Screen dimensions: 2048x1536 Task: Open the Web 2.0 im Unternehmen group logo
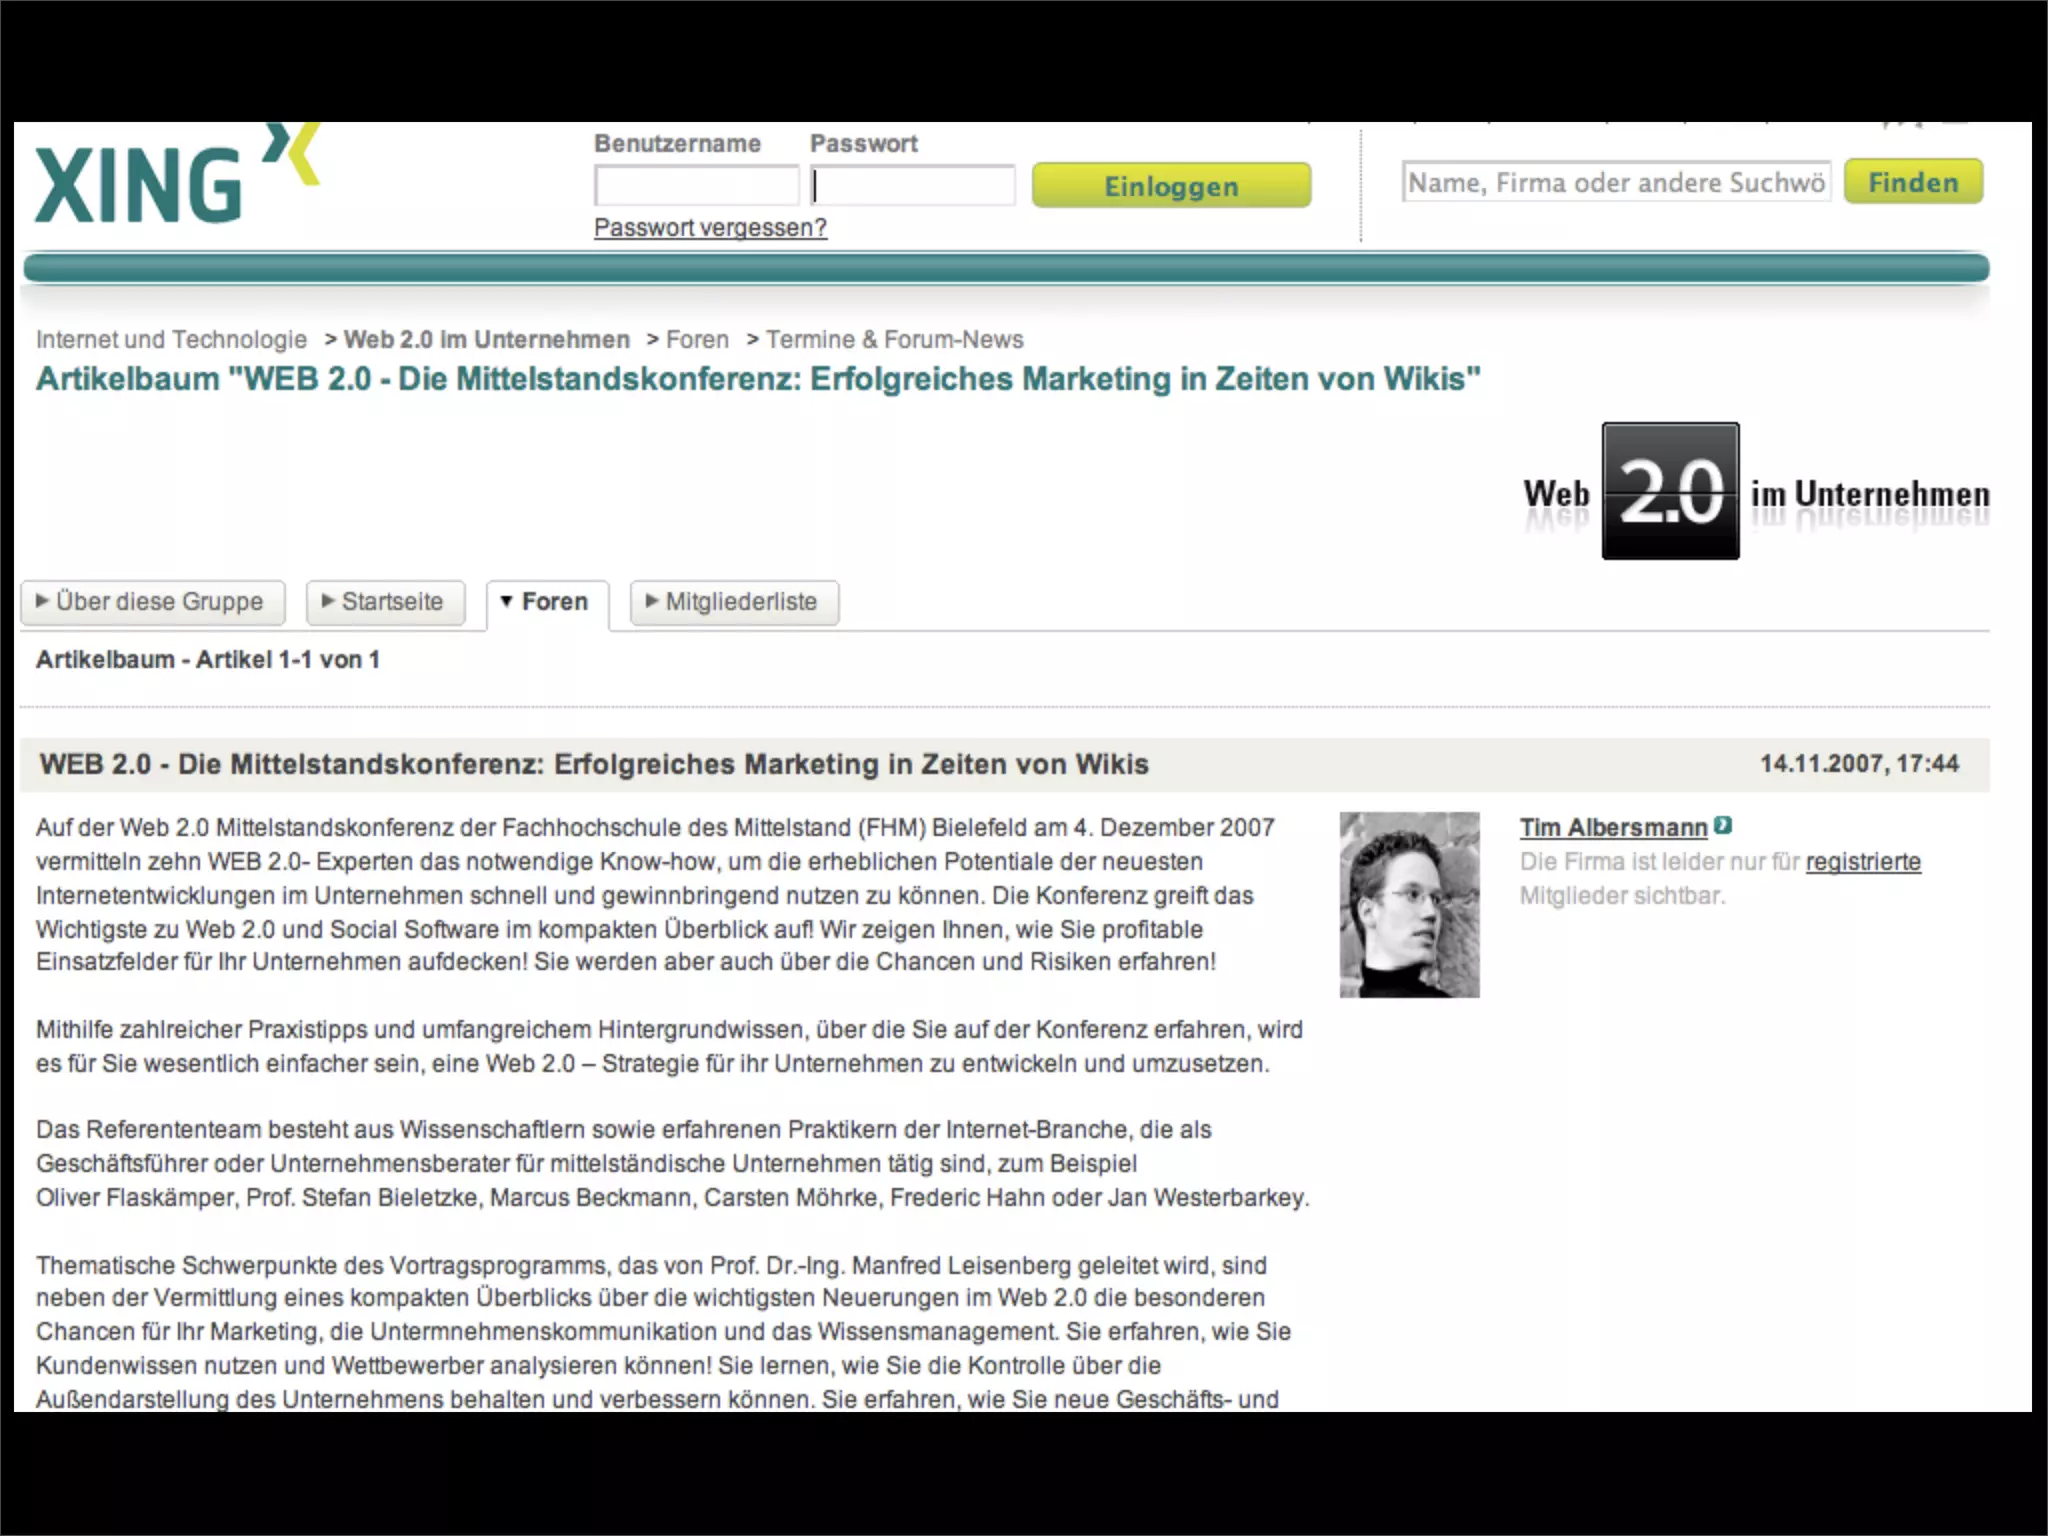(x=1756, y=491)
